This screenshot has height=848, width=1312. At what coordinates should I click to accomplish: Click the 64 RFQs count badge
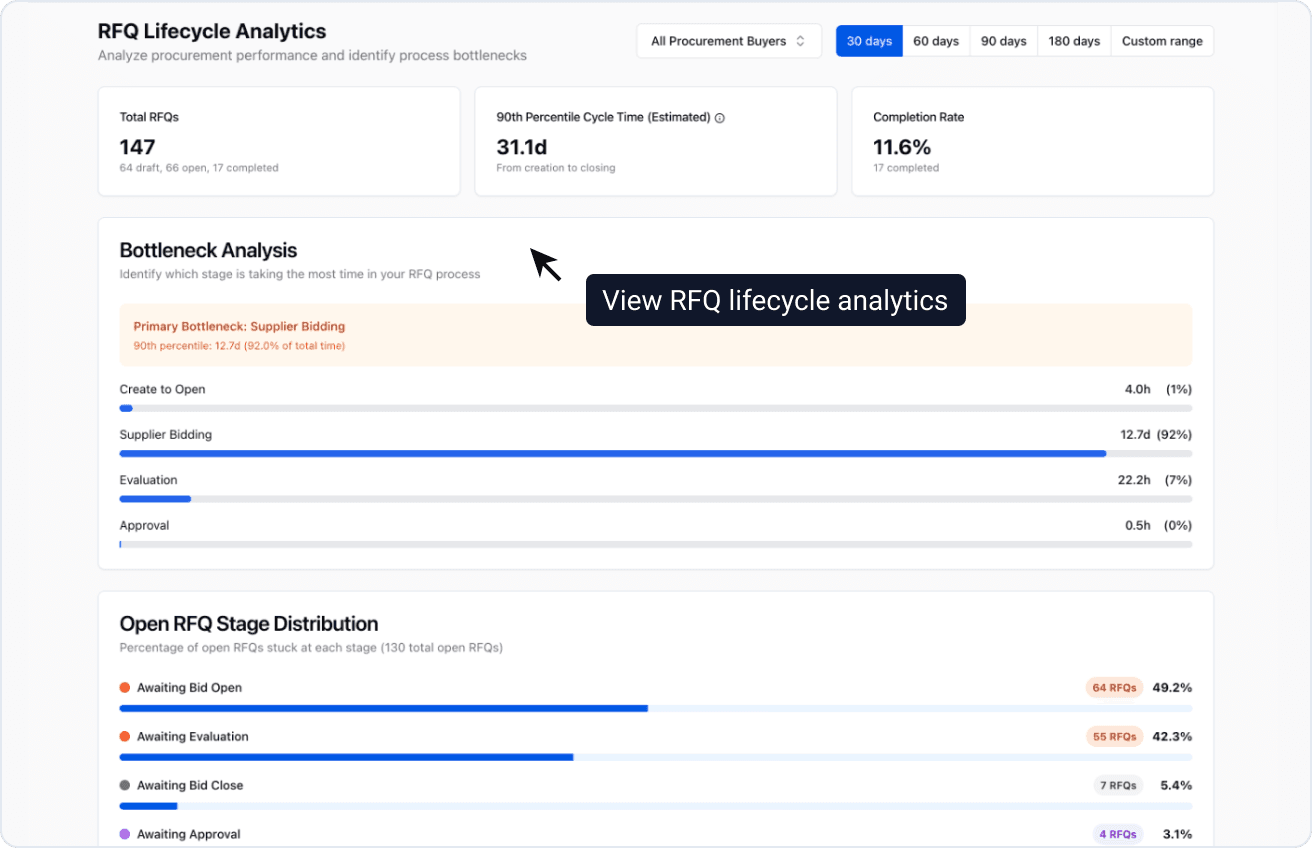tap(1114, 687)
